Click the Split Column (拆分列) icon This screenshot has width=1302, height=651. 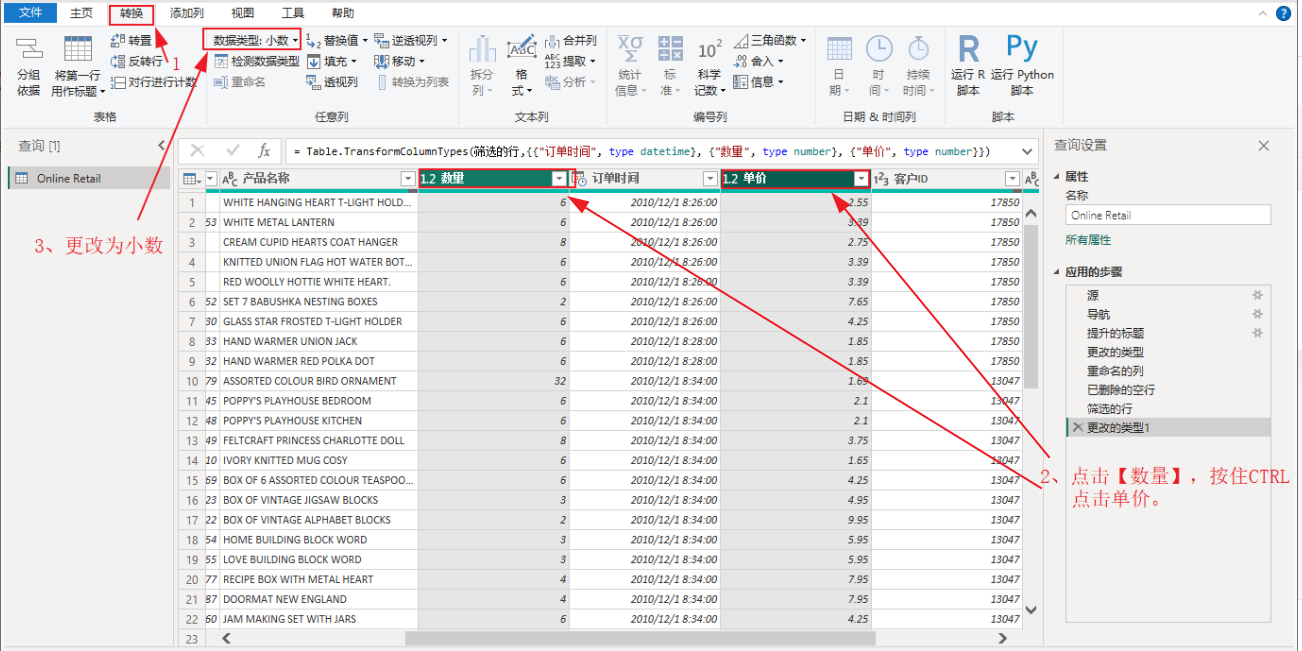click(x=482, y=48)
